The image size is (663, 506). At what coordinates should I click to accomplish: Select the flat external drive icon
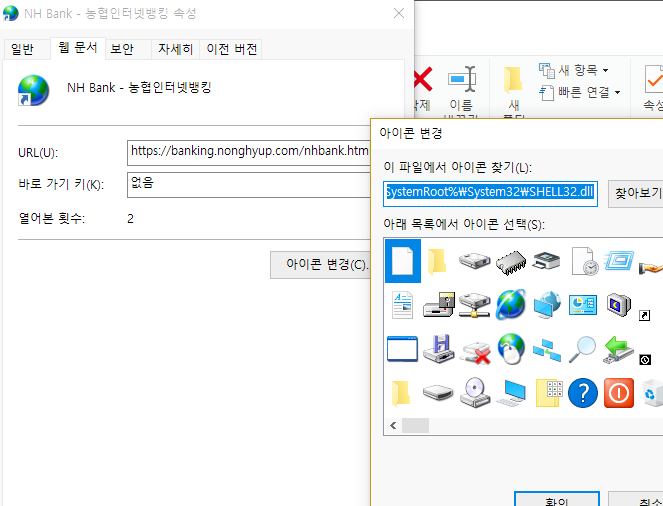[x=438, y=393]
